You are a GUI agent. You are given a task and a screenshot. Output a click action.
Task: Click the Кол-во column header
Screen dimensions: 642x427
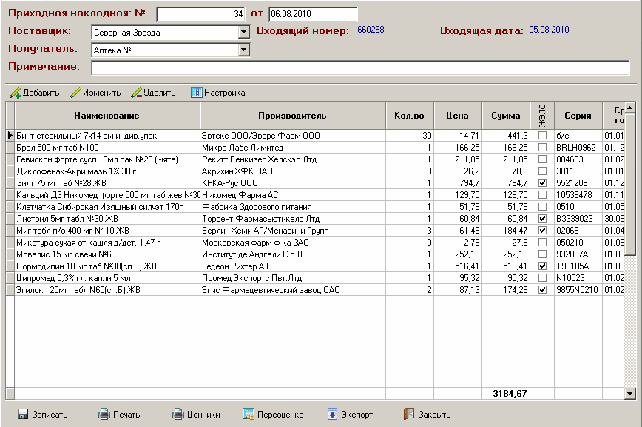409,116
